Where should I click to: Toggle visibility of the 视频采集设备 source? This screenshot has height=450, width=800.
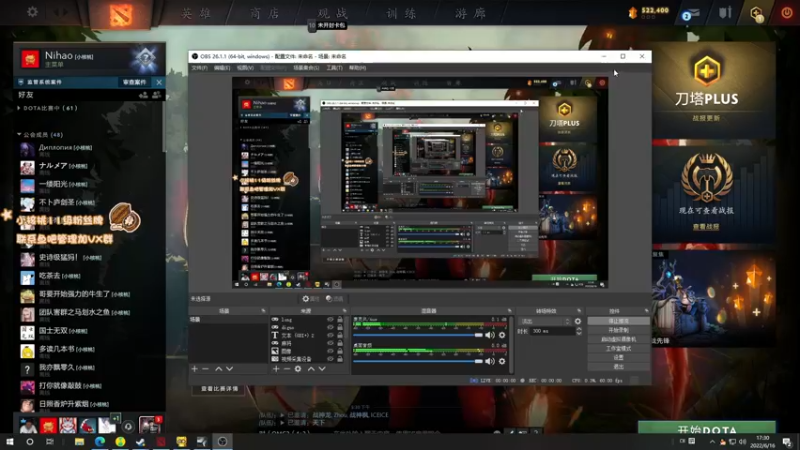[330, 359]
